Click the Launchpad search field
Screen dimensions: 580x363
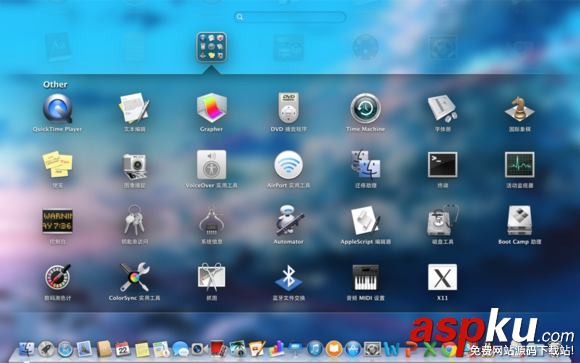290,17
